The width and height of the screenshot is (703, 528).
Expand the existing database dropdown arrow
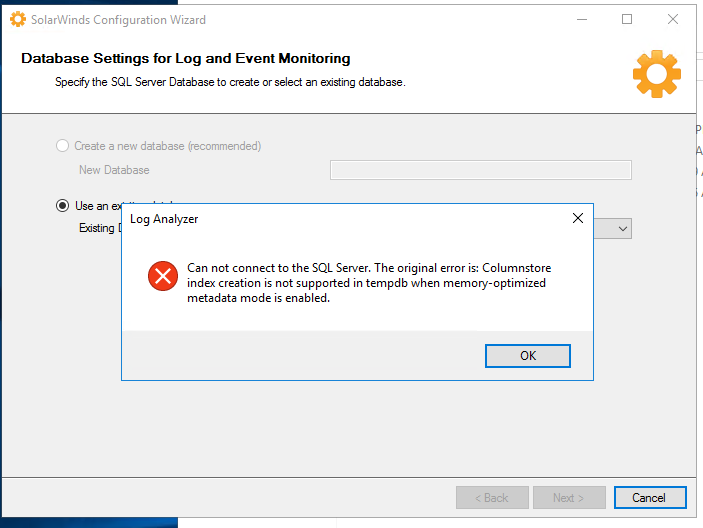click(x=622, y=229)
